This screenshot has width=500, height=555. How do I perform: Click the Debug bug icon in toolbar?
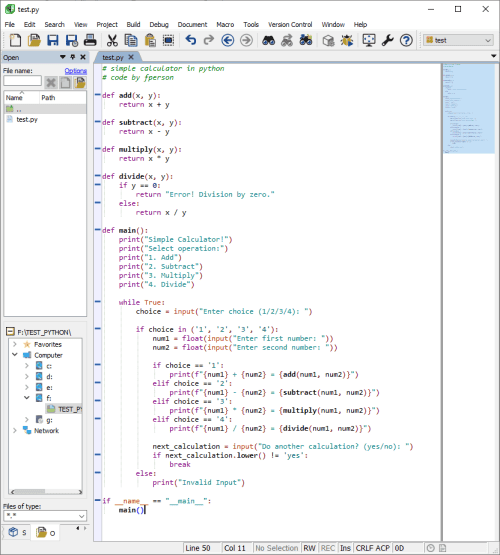(347, 40)
